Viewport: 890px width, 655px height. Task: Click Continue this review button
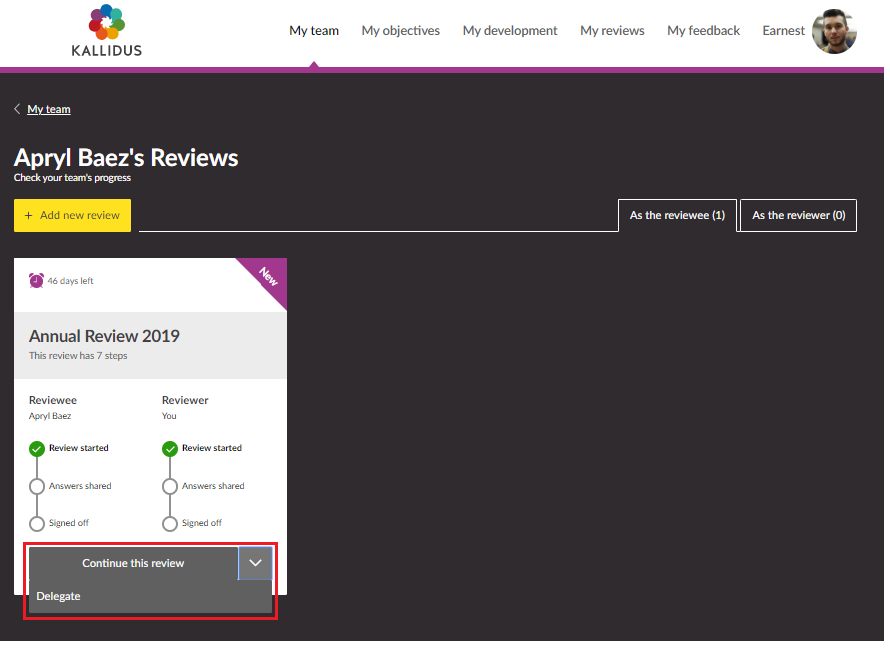pyautogui.click(x=133, y=563)
